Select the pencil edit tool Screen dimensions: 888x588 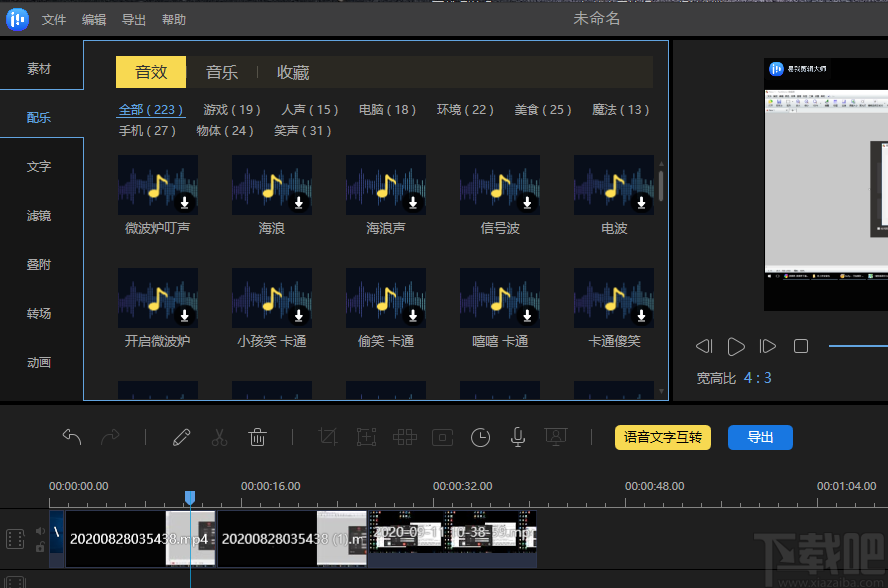(181, 437)
